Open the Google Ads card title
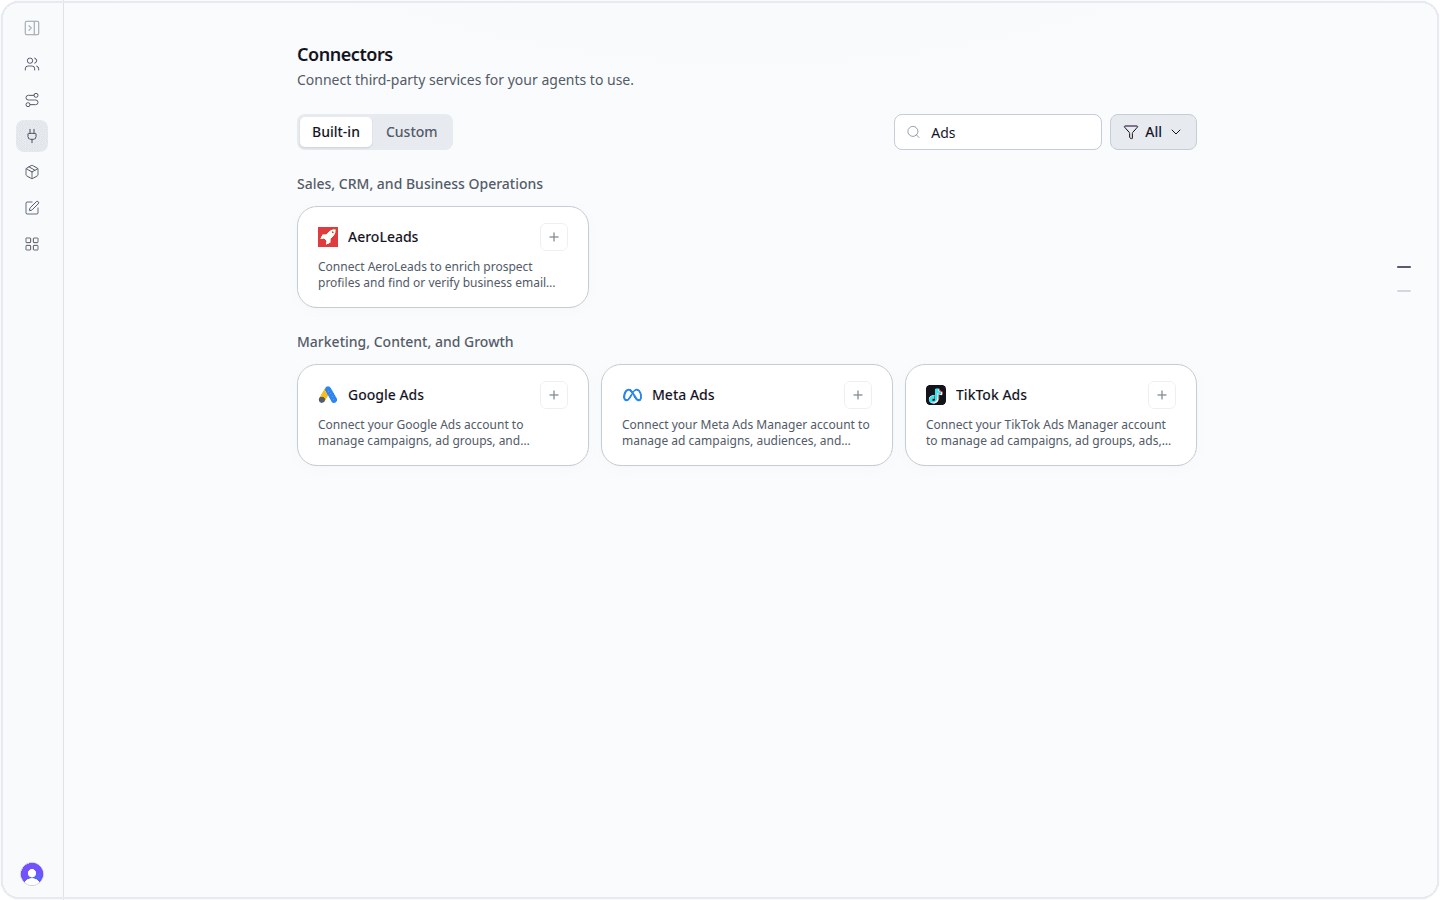This screenshot has width=1440, height=900. [386, 395]
